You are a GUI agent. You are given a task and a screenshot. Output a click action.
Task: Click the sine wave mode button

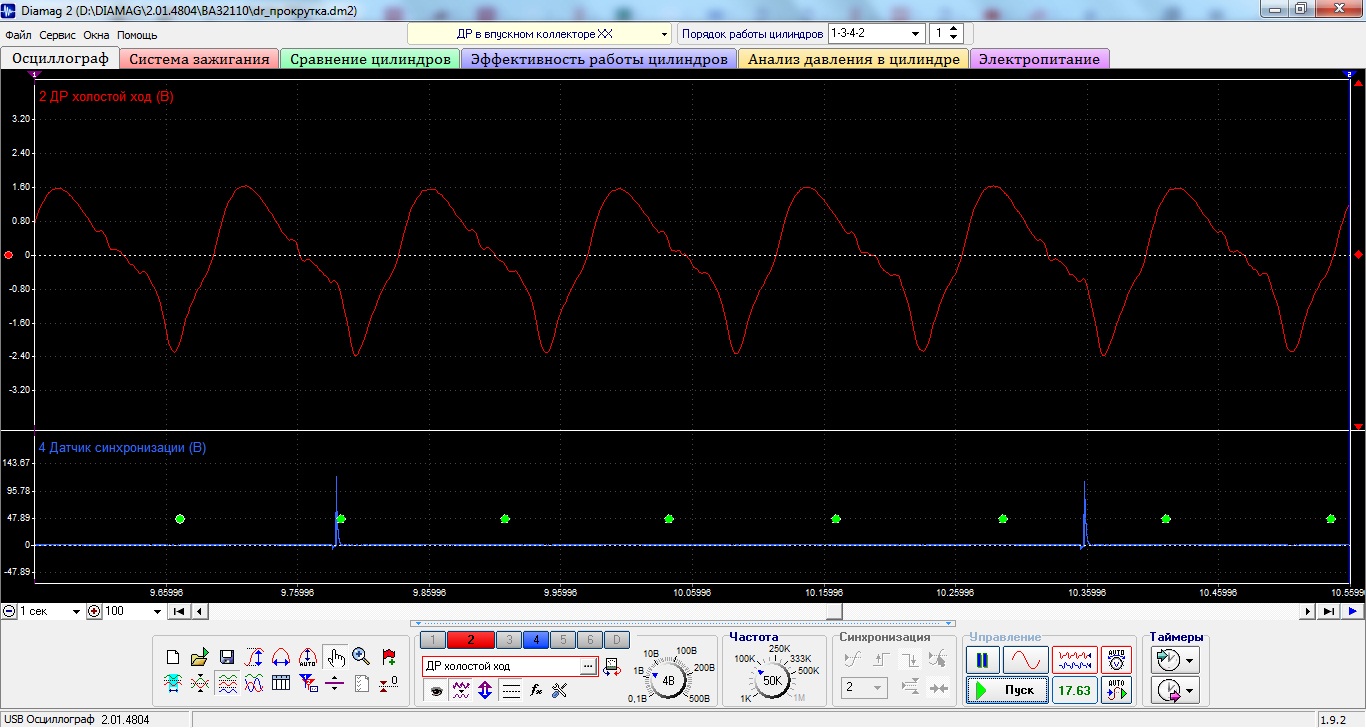coord(1026,660)
